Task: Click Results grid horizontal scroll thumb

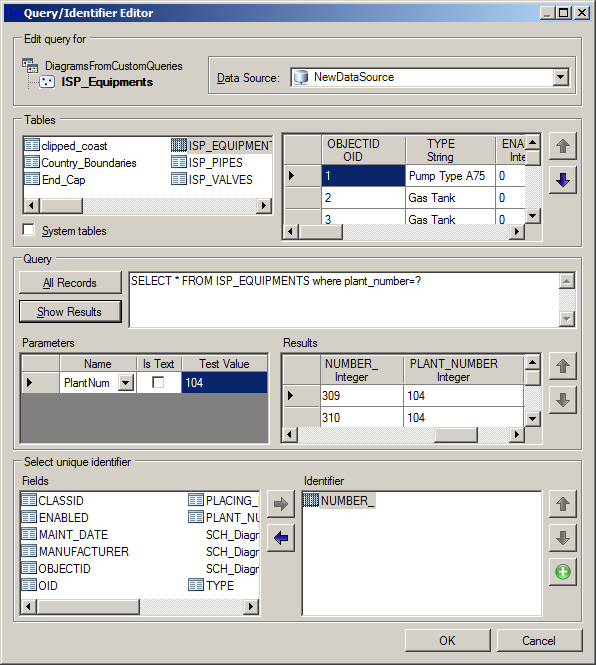Action: 456,435
